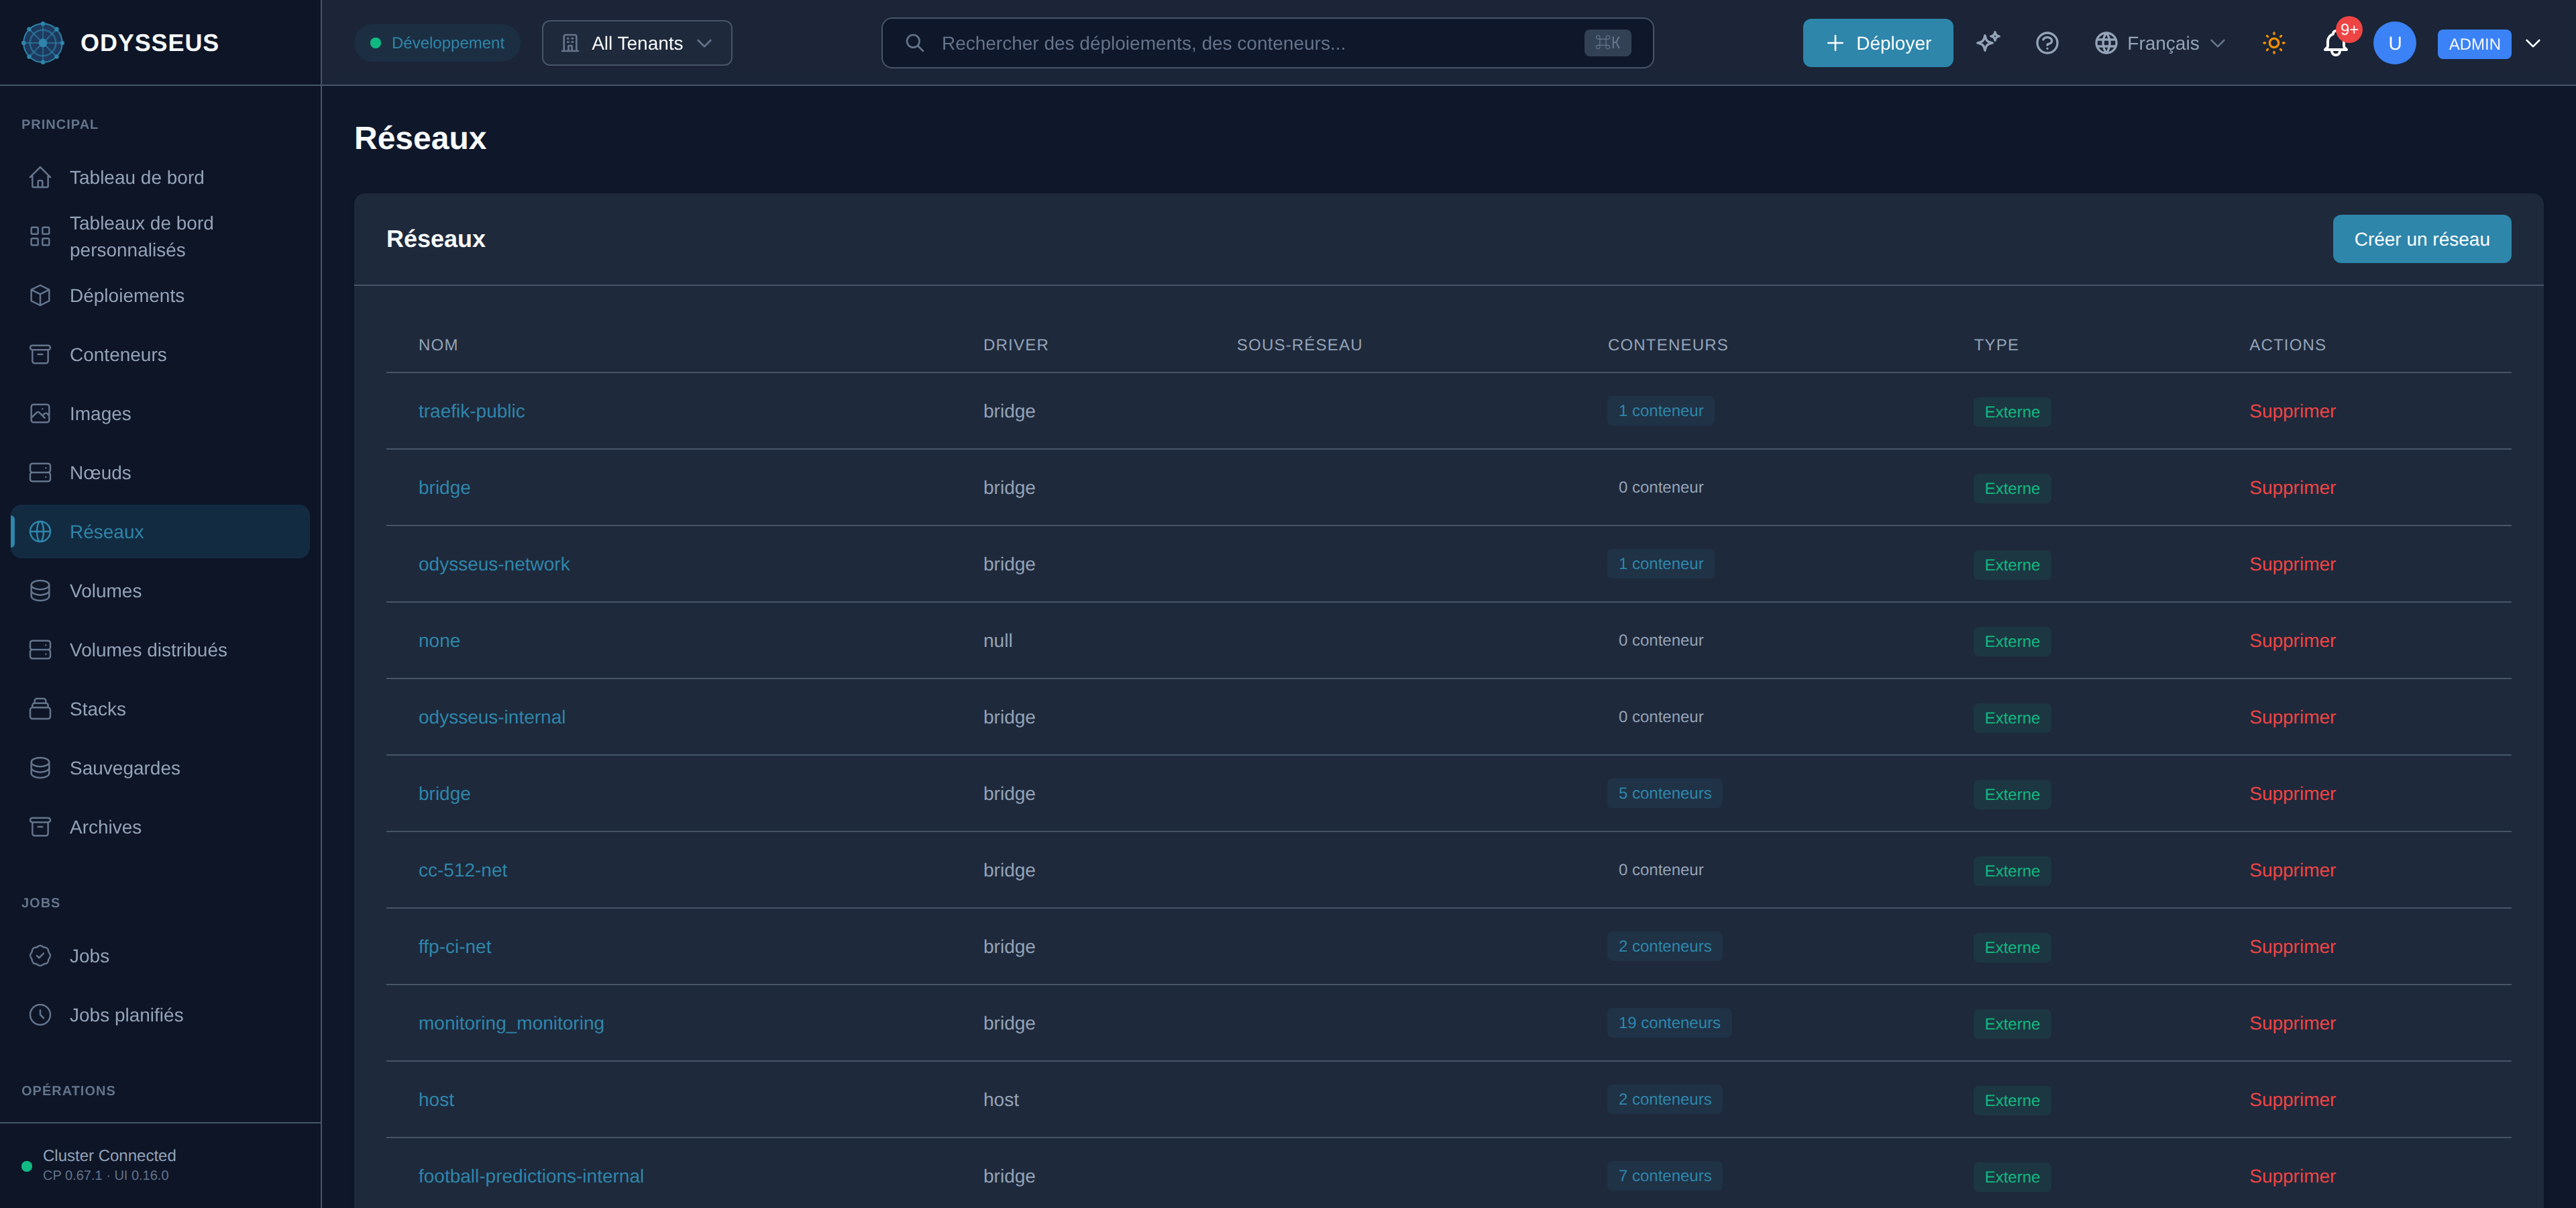Click the Externe badge for ffp-ci-net
Image resolution: width=2576 pixels, height=1208 pixels.
tap(2012, 947)
